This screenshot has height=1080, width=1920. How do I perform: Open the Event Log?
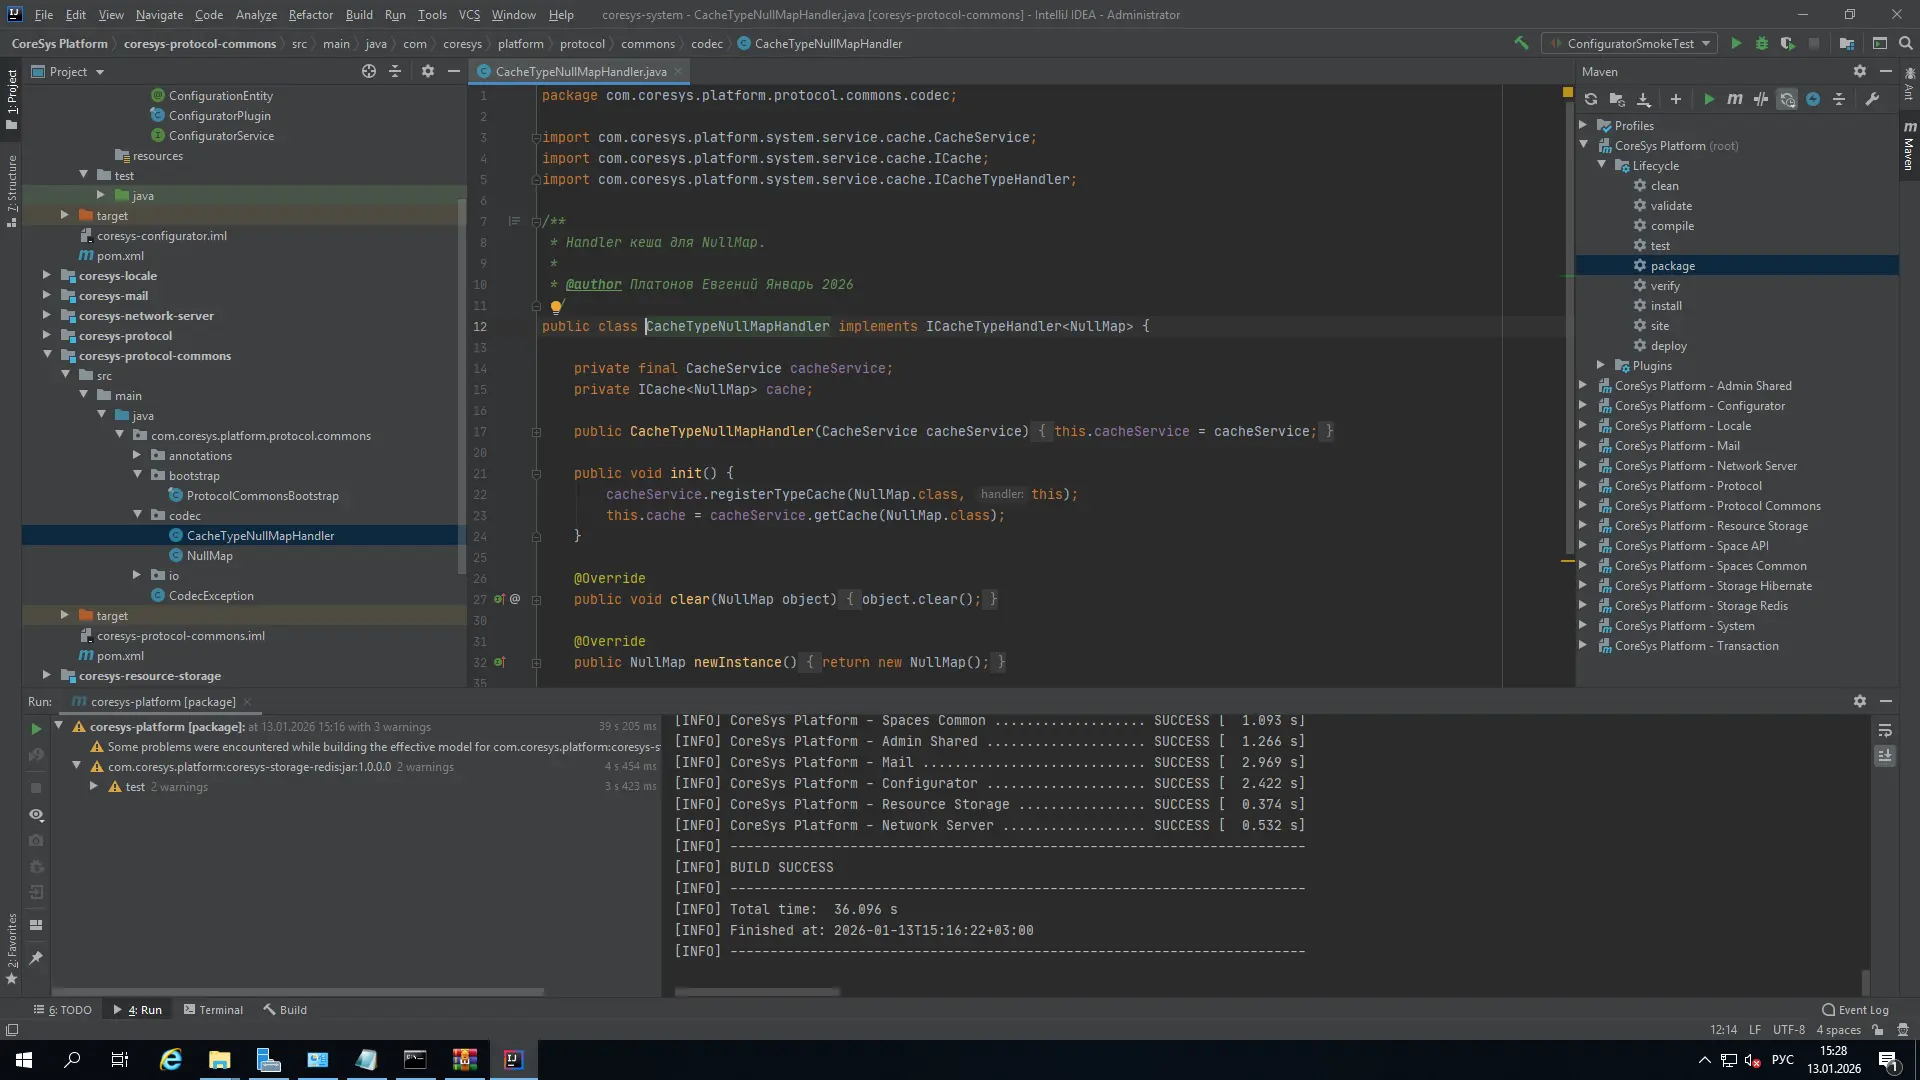click(x=1855, y=1010)
